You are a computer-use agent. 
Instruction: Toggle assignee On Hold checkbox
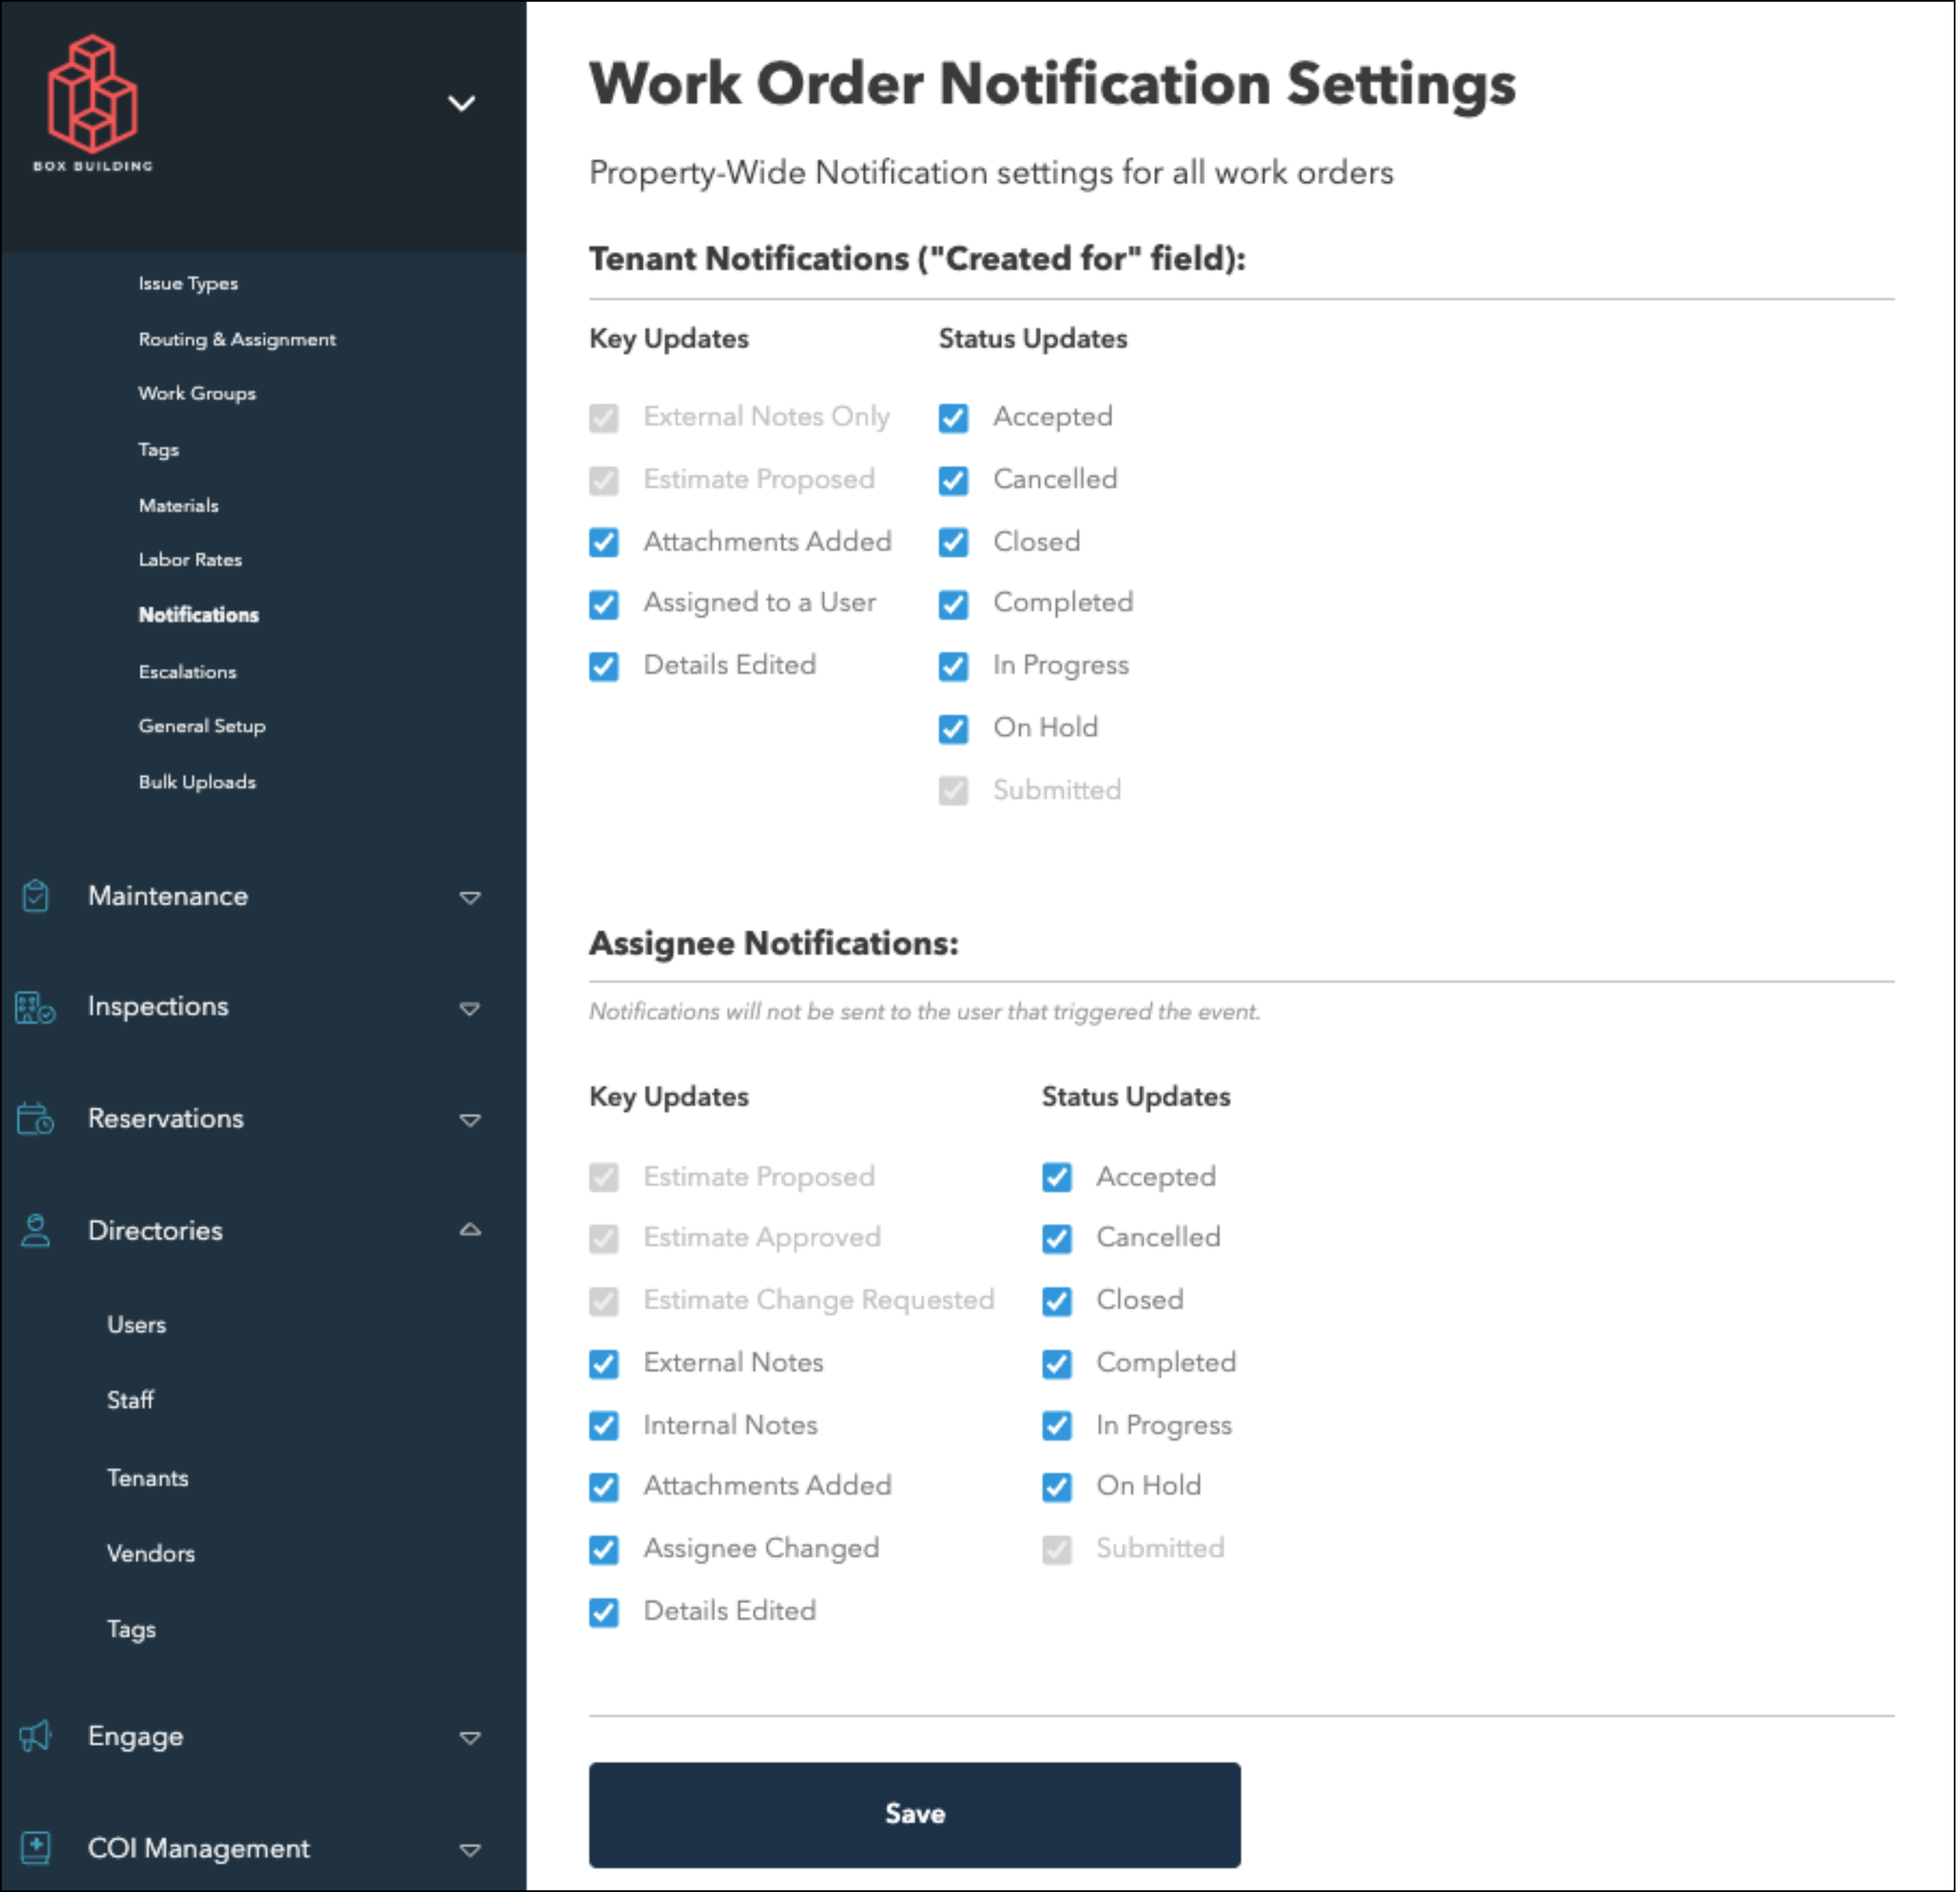coord(1057,1487)
